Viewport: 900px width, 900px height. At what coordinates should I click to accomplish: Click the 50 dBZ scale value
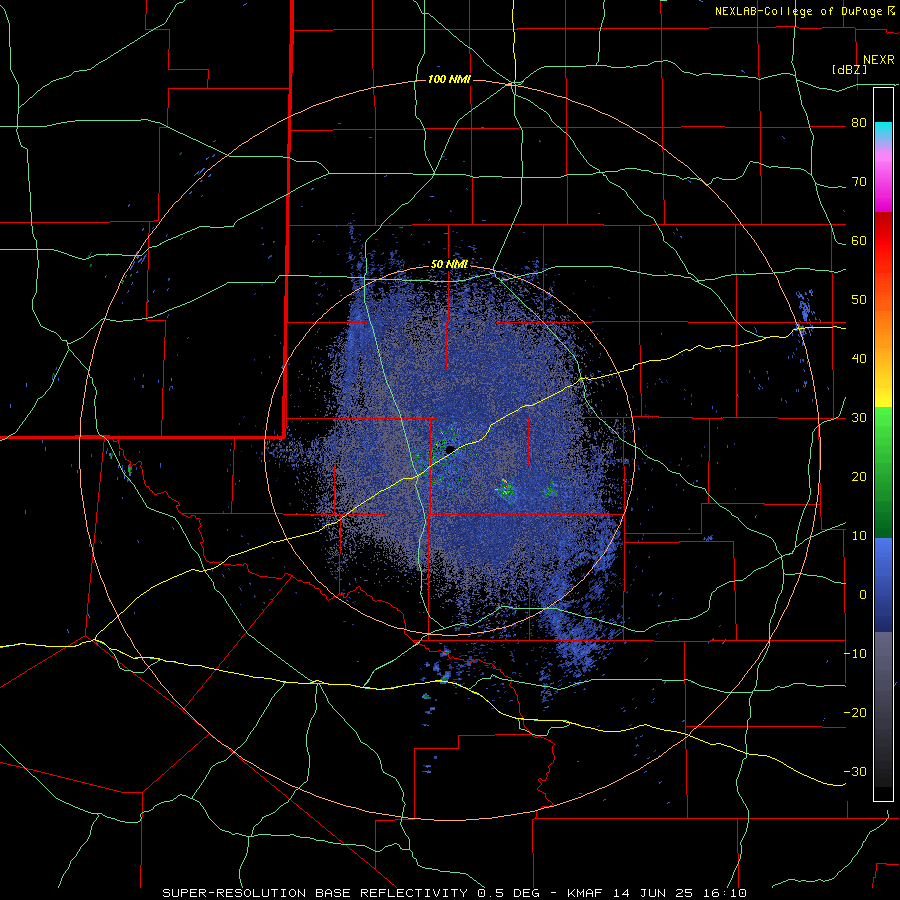tap(859, 300)
